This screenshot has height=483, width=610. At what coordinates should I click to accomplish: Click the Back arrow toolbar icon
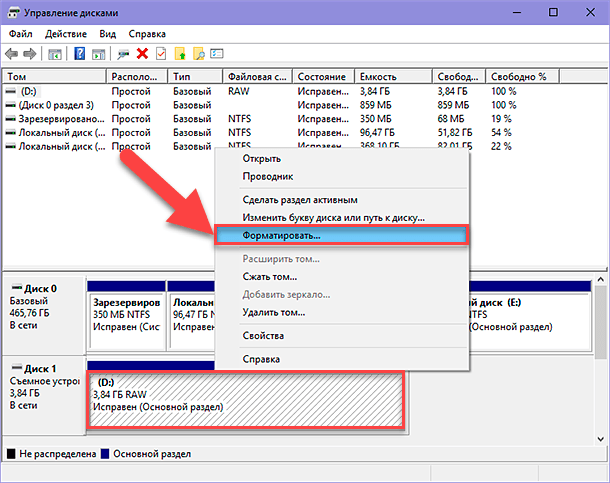click(12, 54)
